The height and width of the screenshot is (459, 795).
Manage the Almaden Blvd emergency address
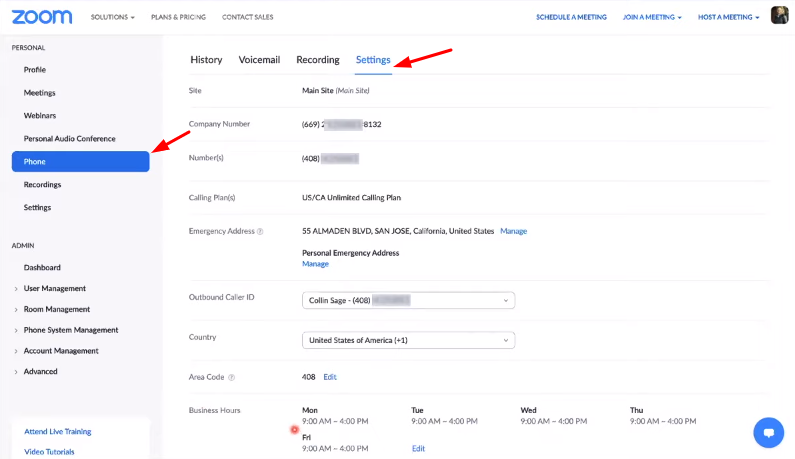514,231
